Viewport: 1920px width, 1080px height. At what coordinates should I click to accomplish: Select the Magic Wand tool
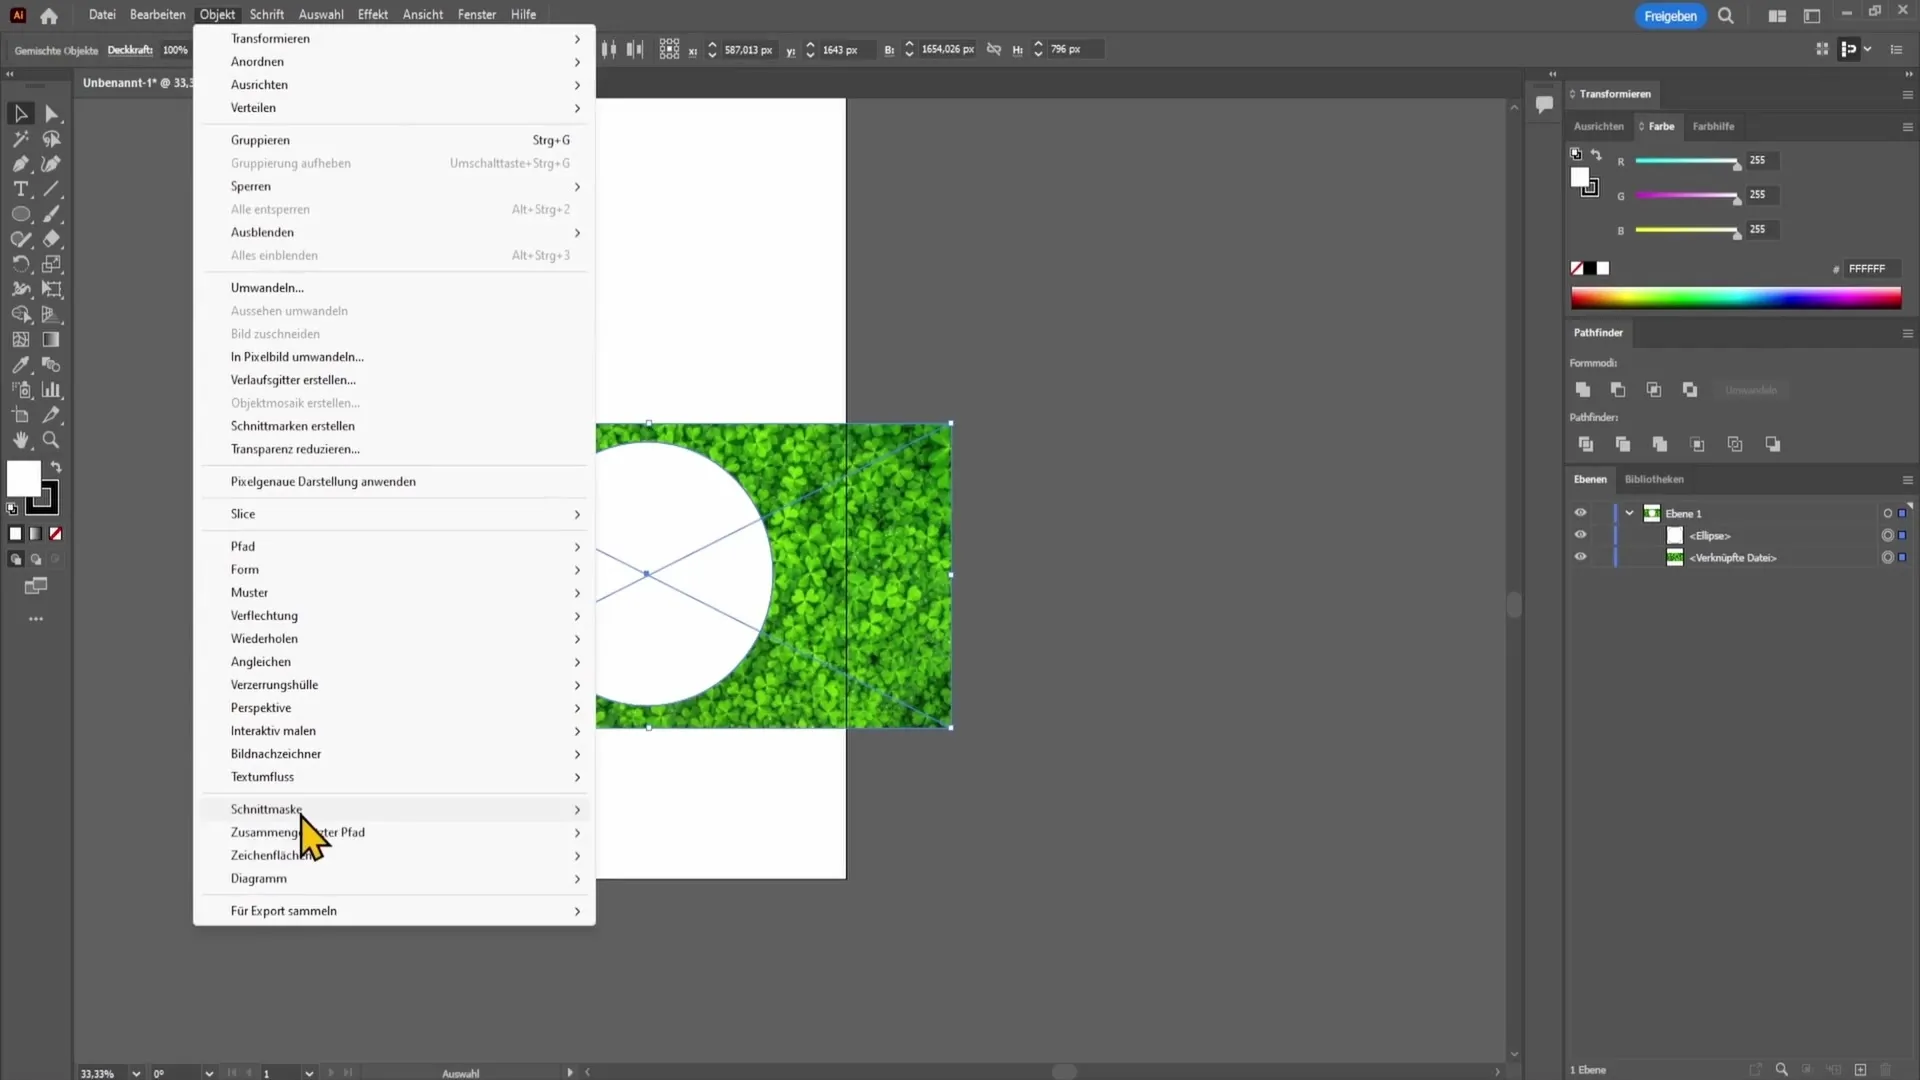20,139
